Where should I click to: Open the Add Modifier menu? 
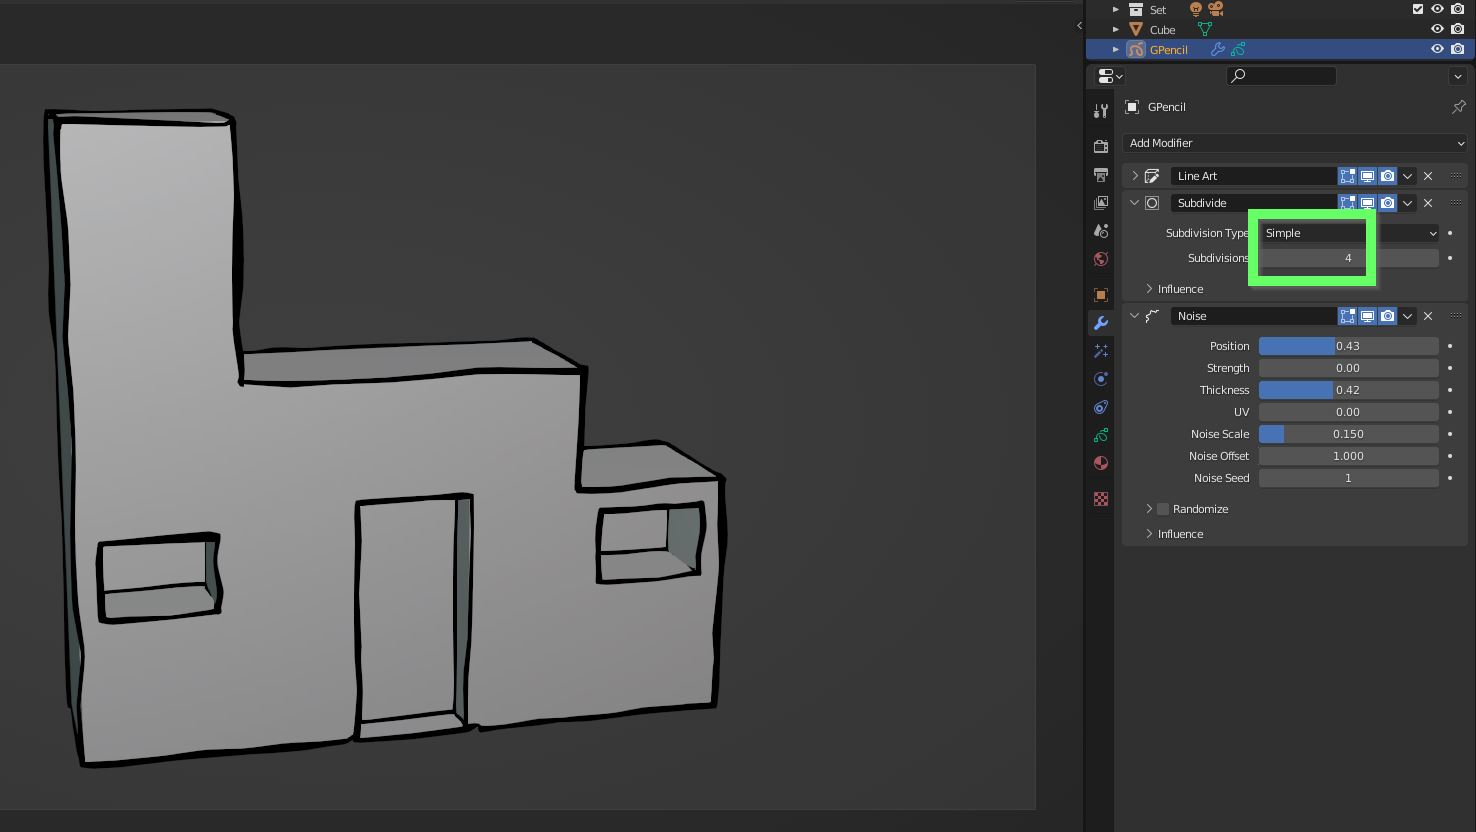coord(1294,143)
